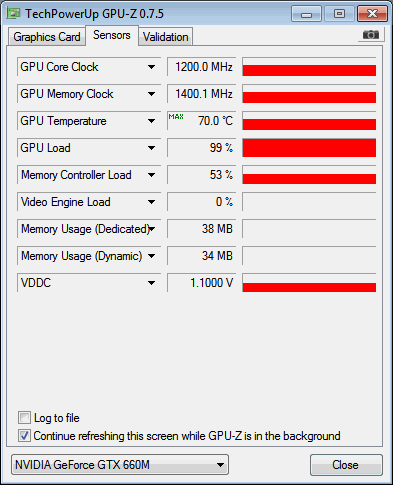Close window using the red X button

pos(372,14)
